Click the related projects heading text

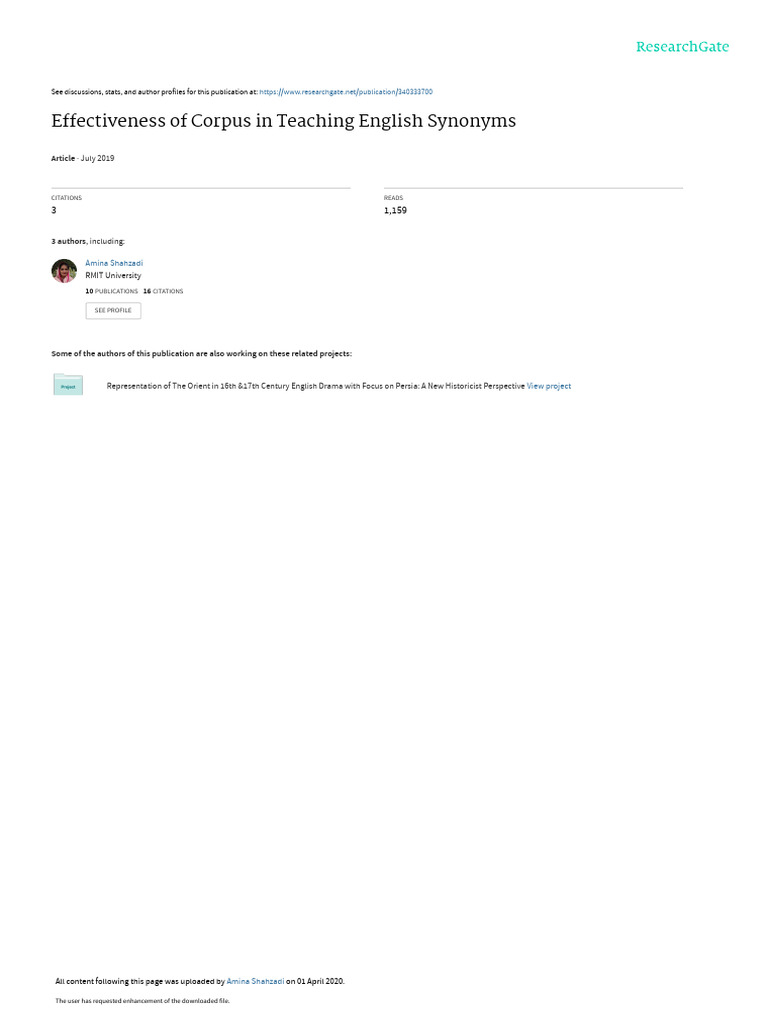pyautogui.click(x=201, y=353)
